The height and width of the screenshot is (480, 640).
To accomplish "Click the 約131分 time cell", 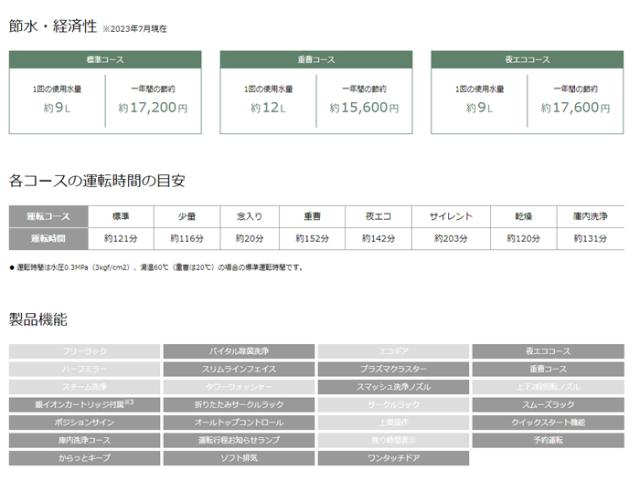I will [590, 238].
